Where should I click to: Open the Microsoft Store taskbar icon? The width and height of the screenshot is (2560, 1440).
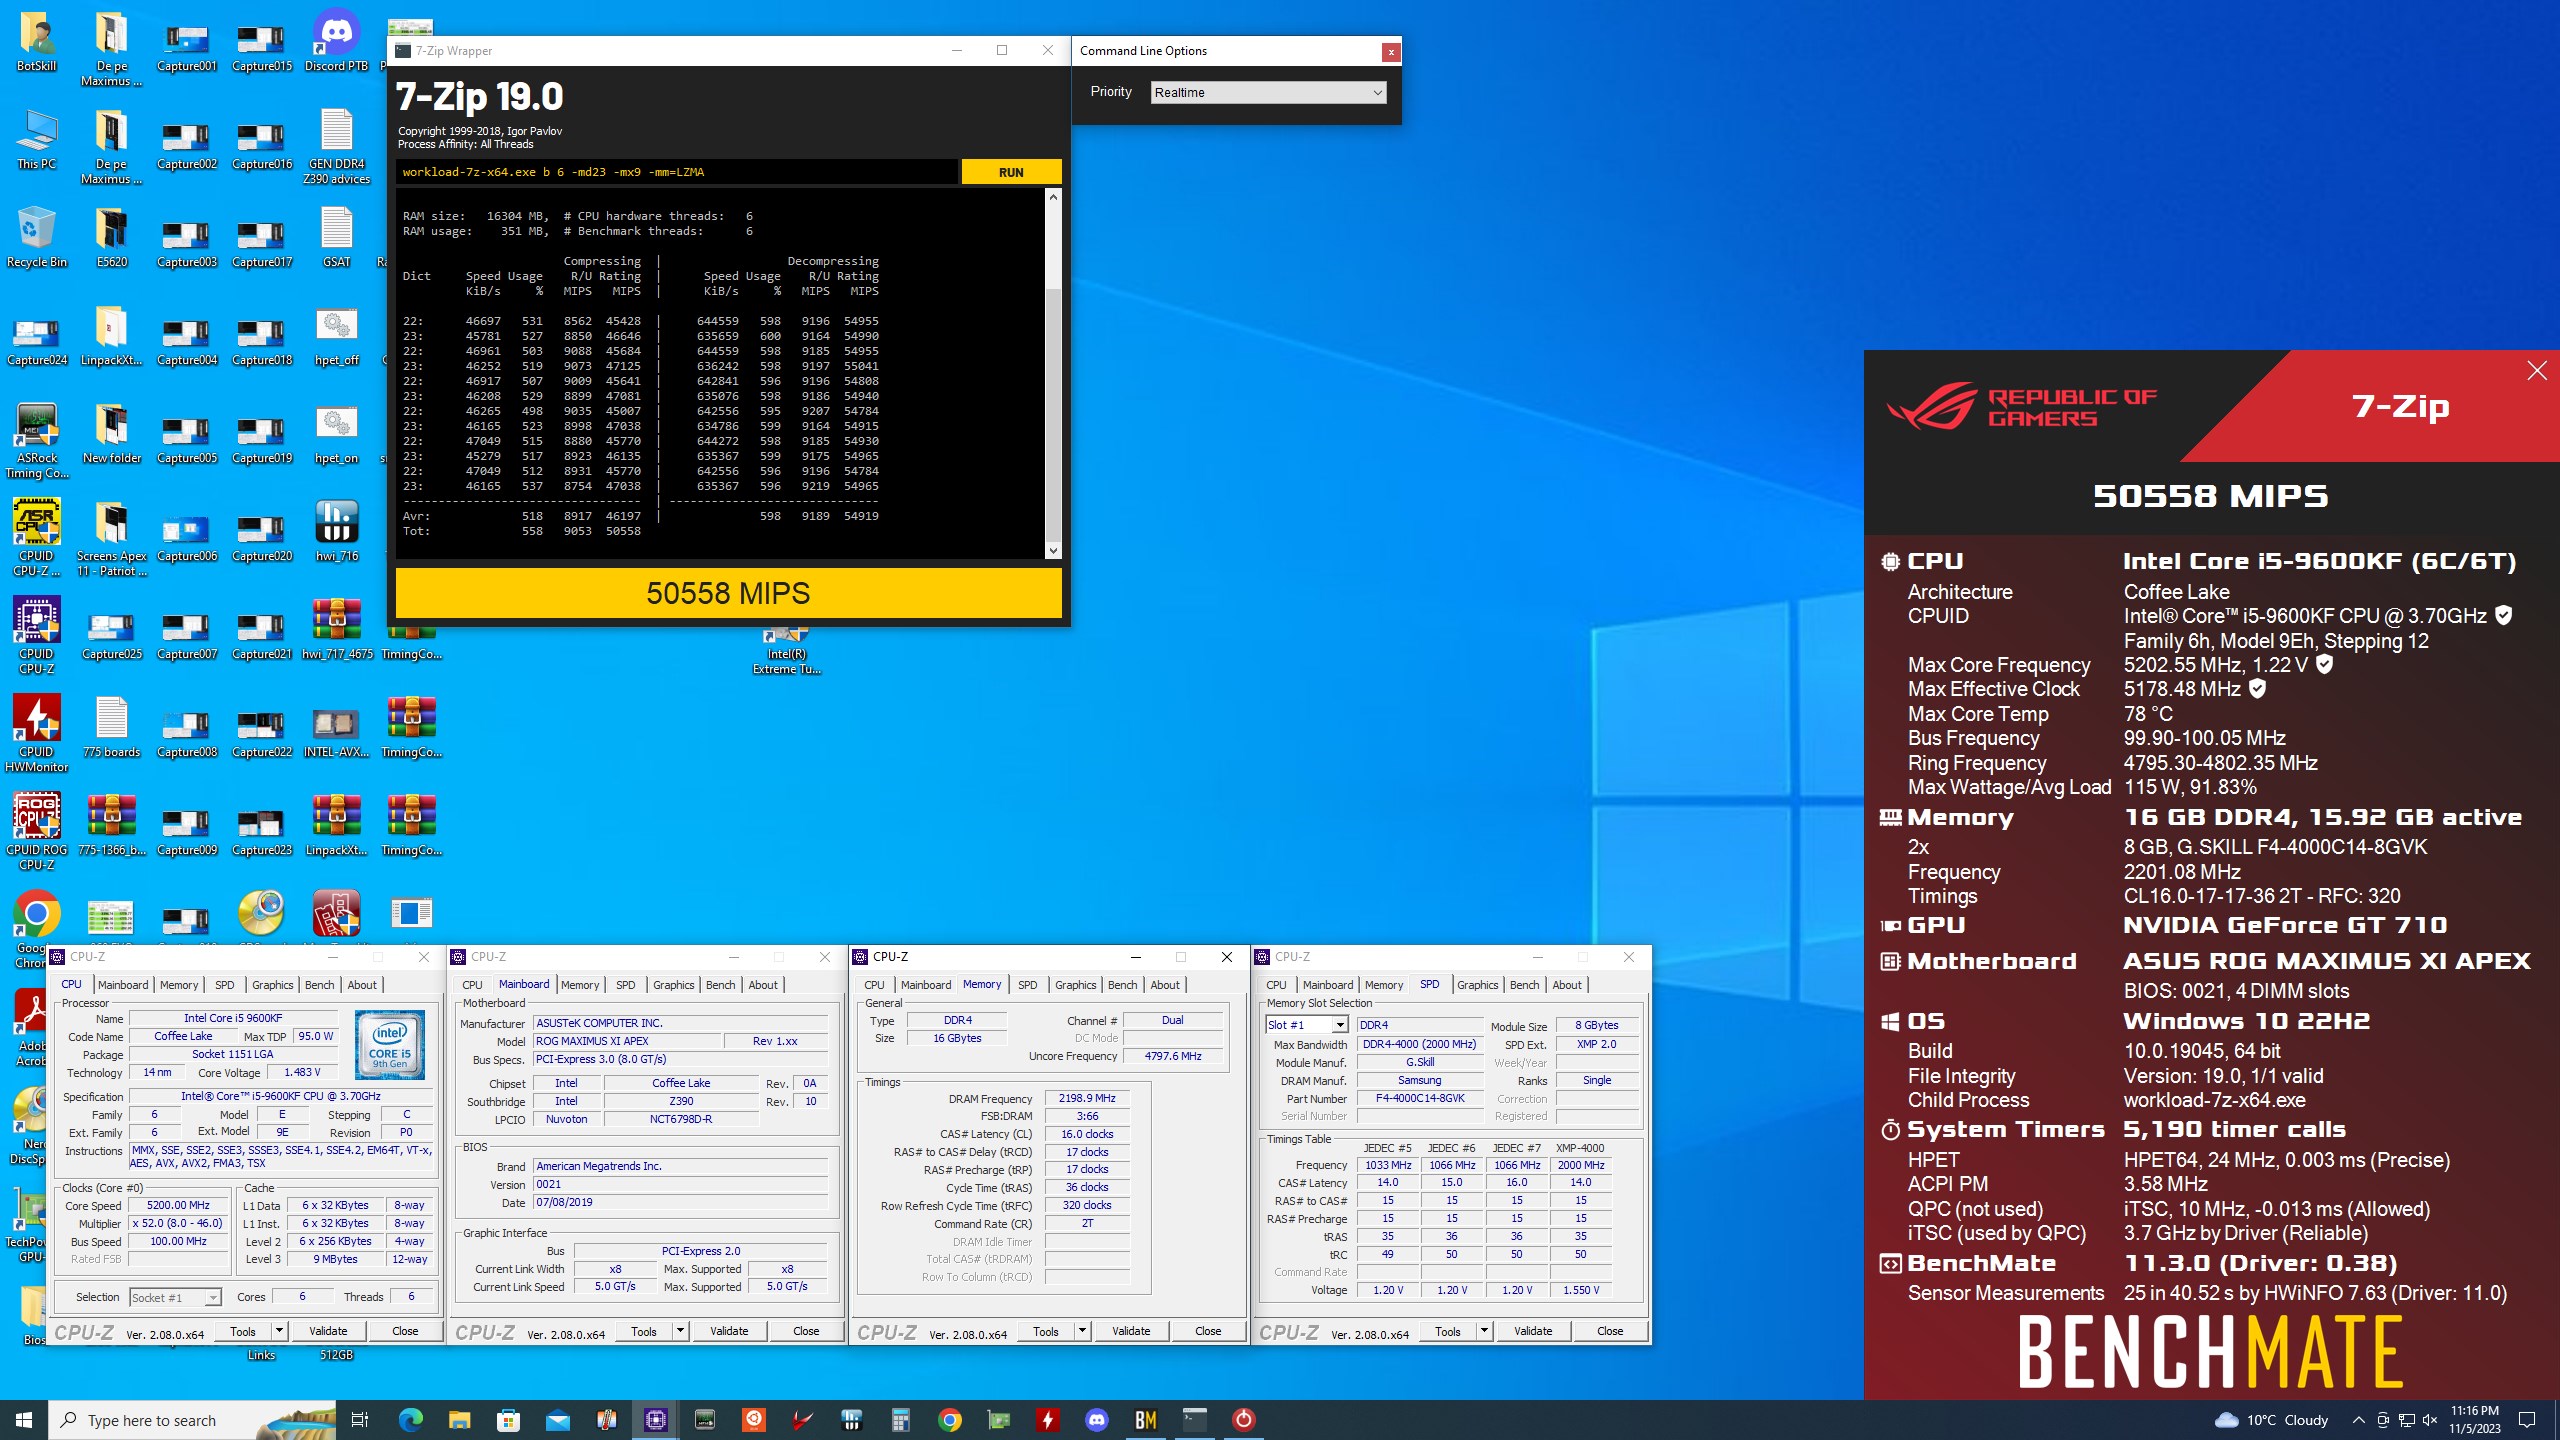(x=509, y=1420)
